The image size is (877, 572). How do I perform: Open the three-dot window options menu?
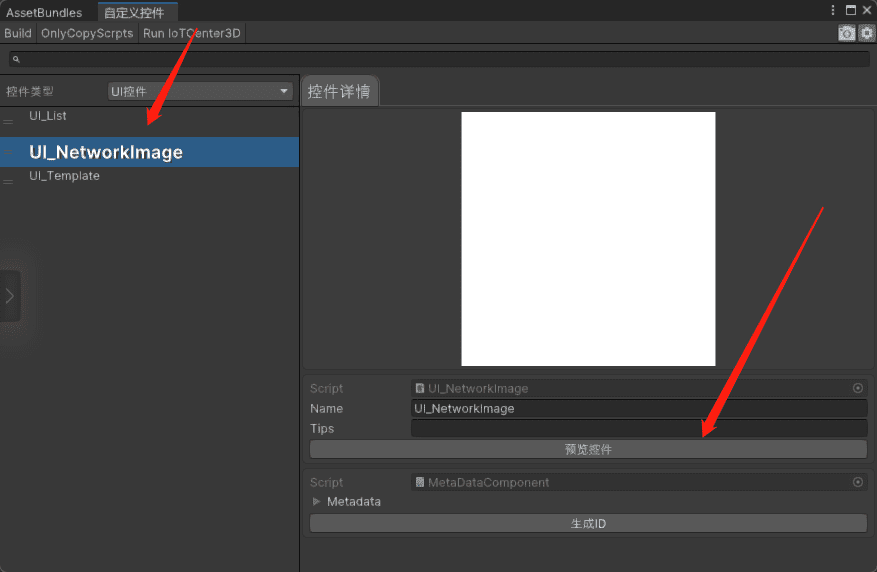coord(833,10)
